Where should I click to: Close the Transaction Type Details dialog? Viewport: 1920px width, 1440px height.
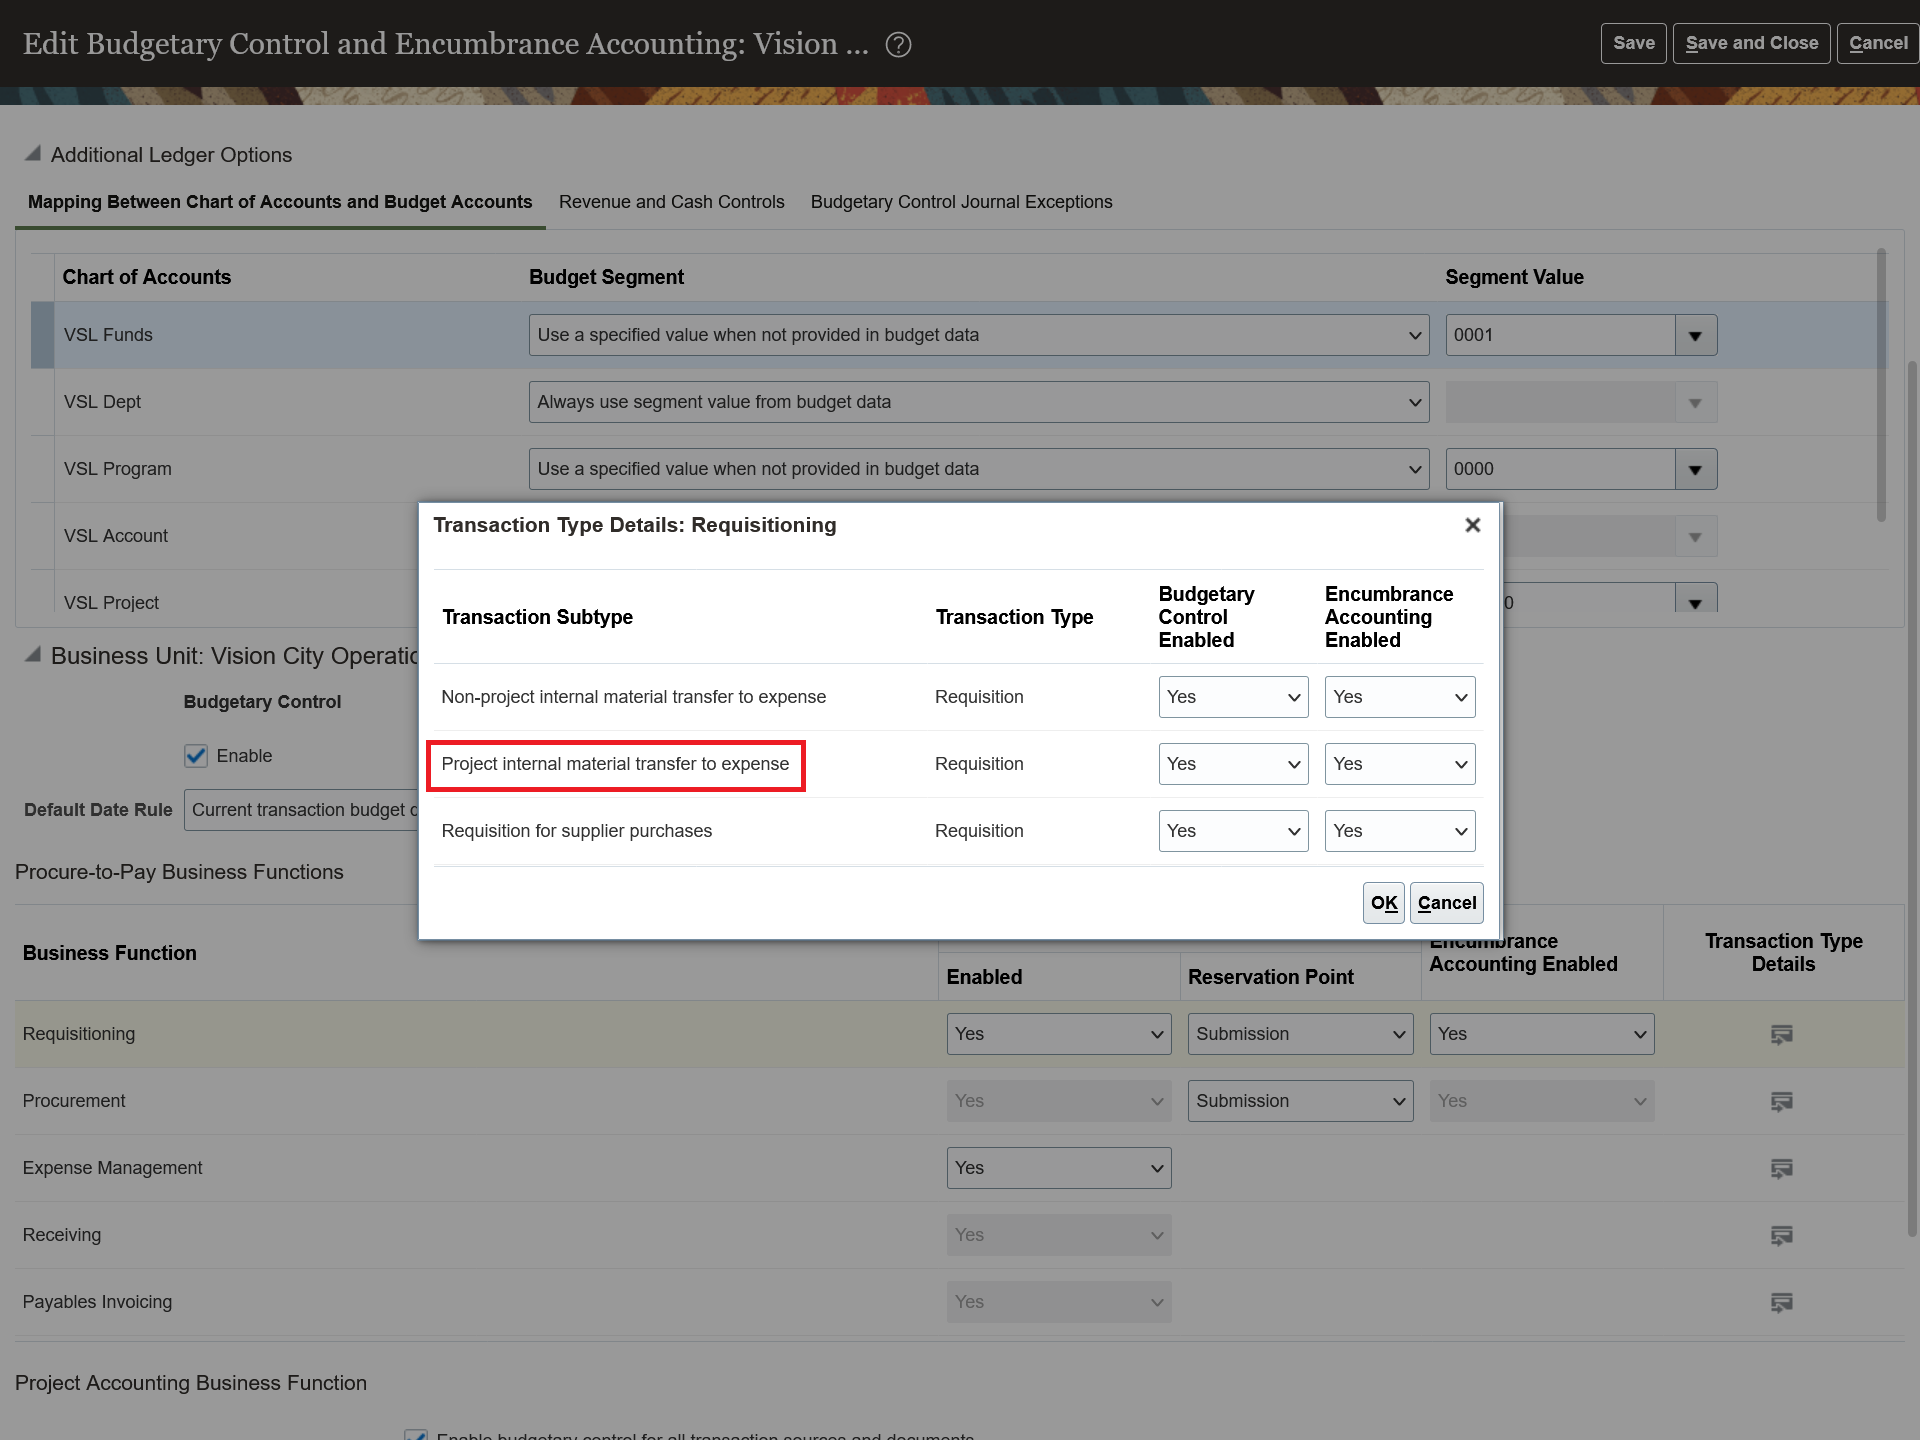[1472, 525]
